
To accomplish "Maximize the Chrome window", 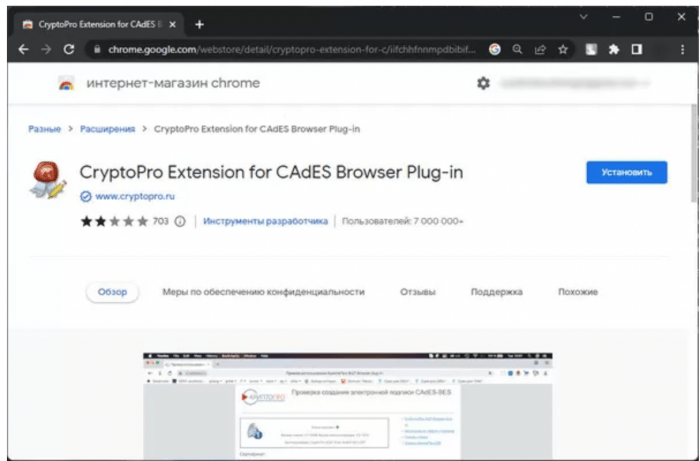I will pos(649,17).
